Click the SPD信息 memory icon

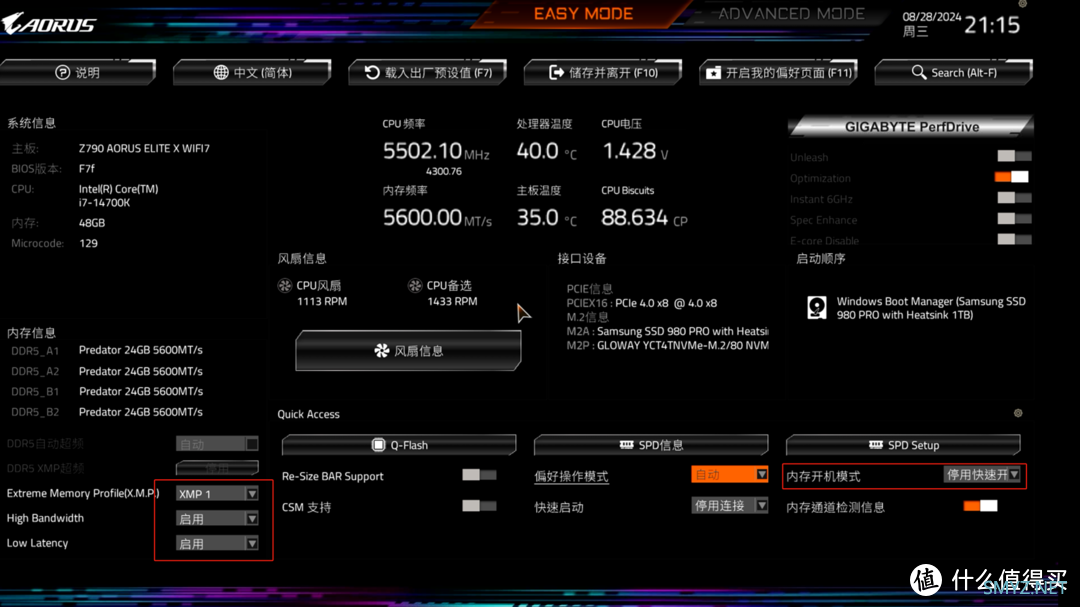point(626,445)
